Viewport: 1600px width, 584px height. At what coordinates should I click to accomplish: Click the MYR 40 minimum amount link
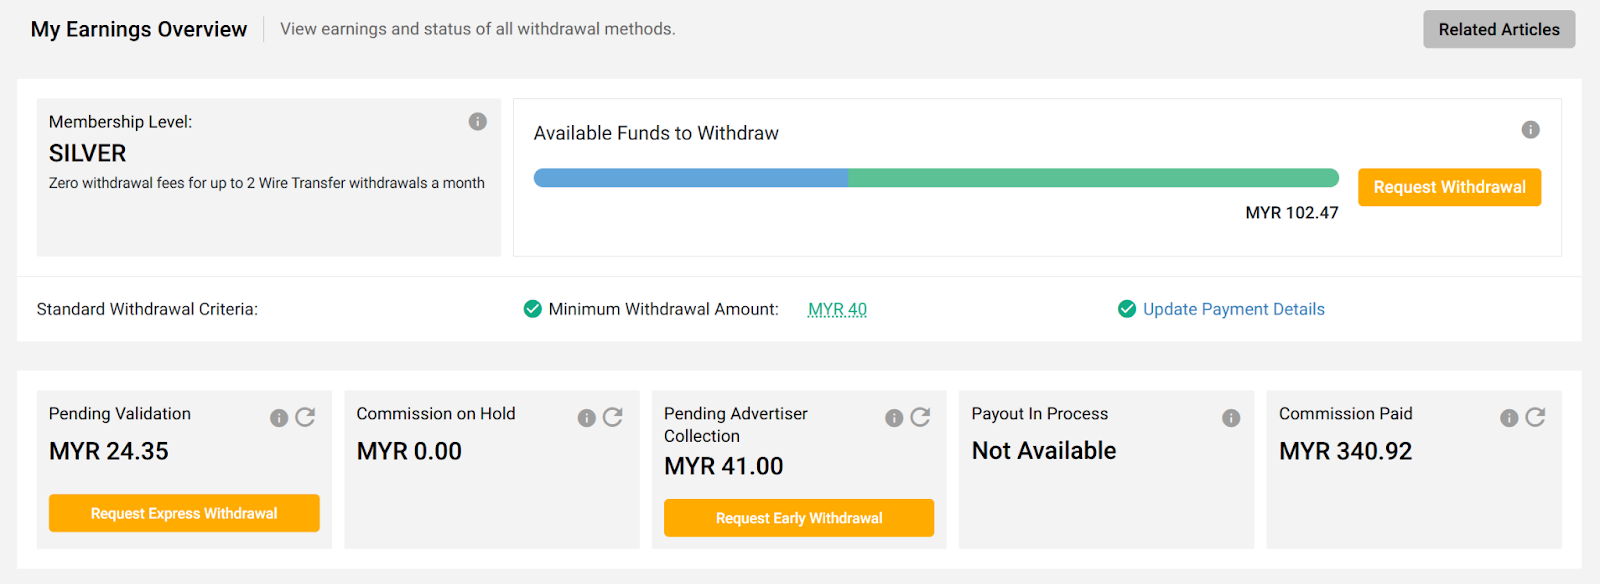[x=837, y=309]
